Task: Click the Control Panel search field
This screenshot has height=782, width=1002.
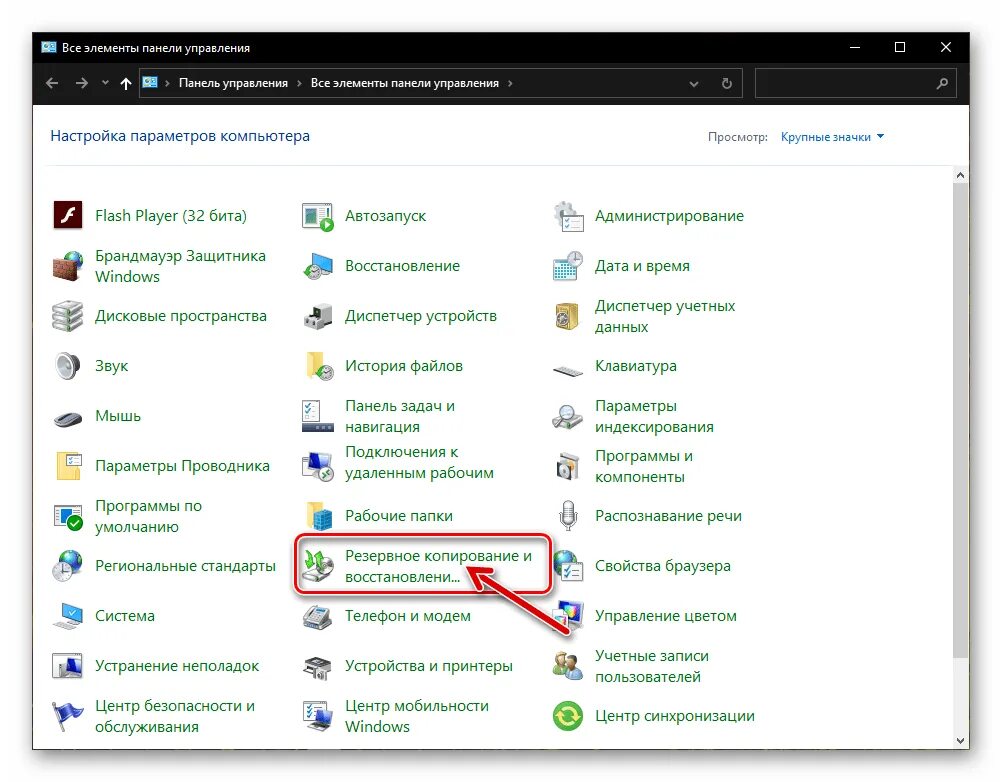Action: tap(845, 84)
